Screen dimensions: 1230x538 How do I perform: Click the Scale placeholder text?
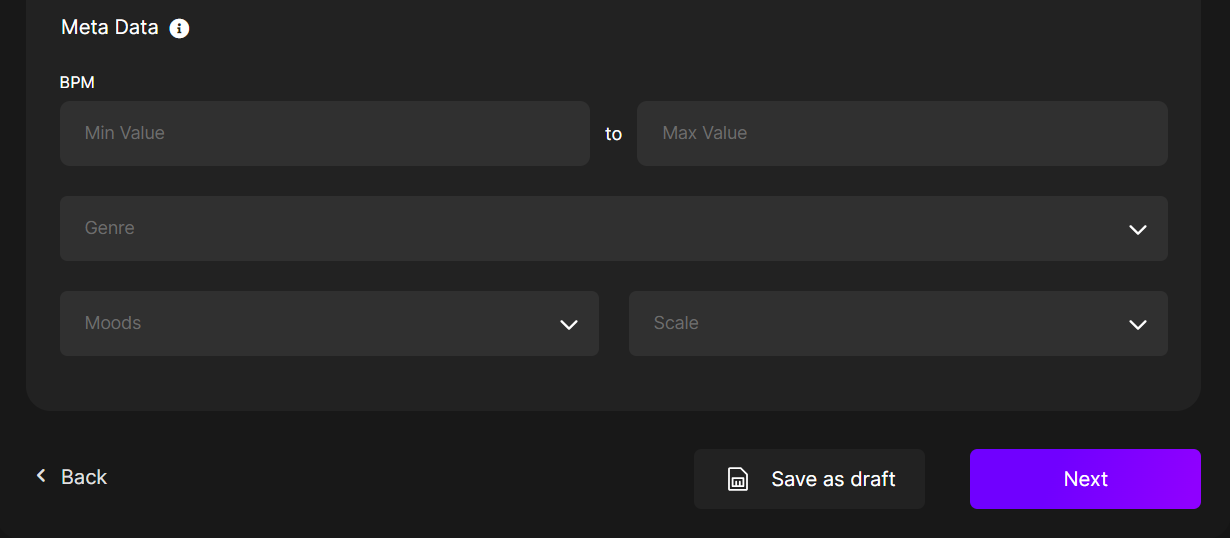[x=676, y=323]
